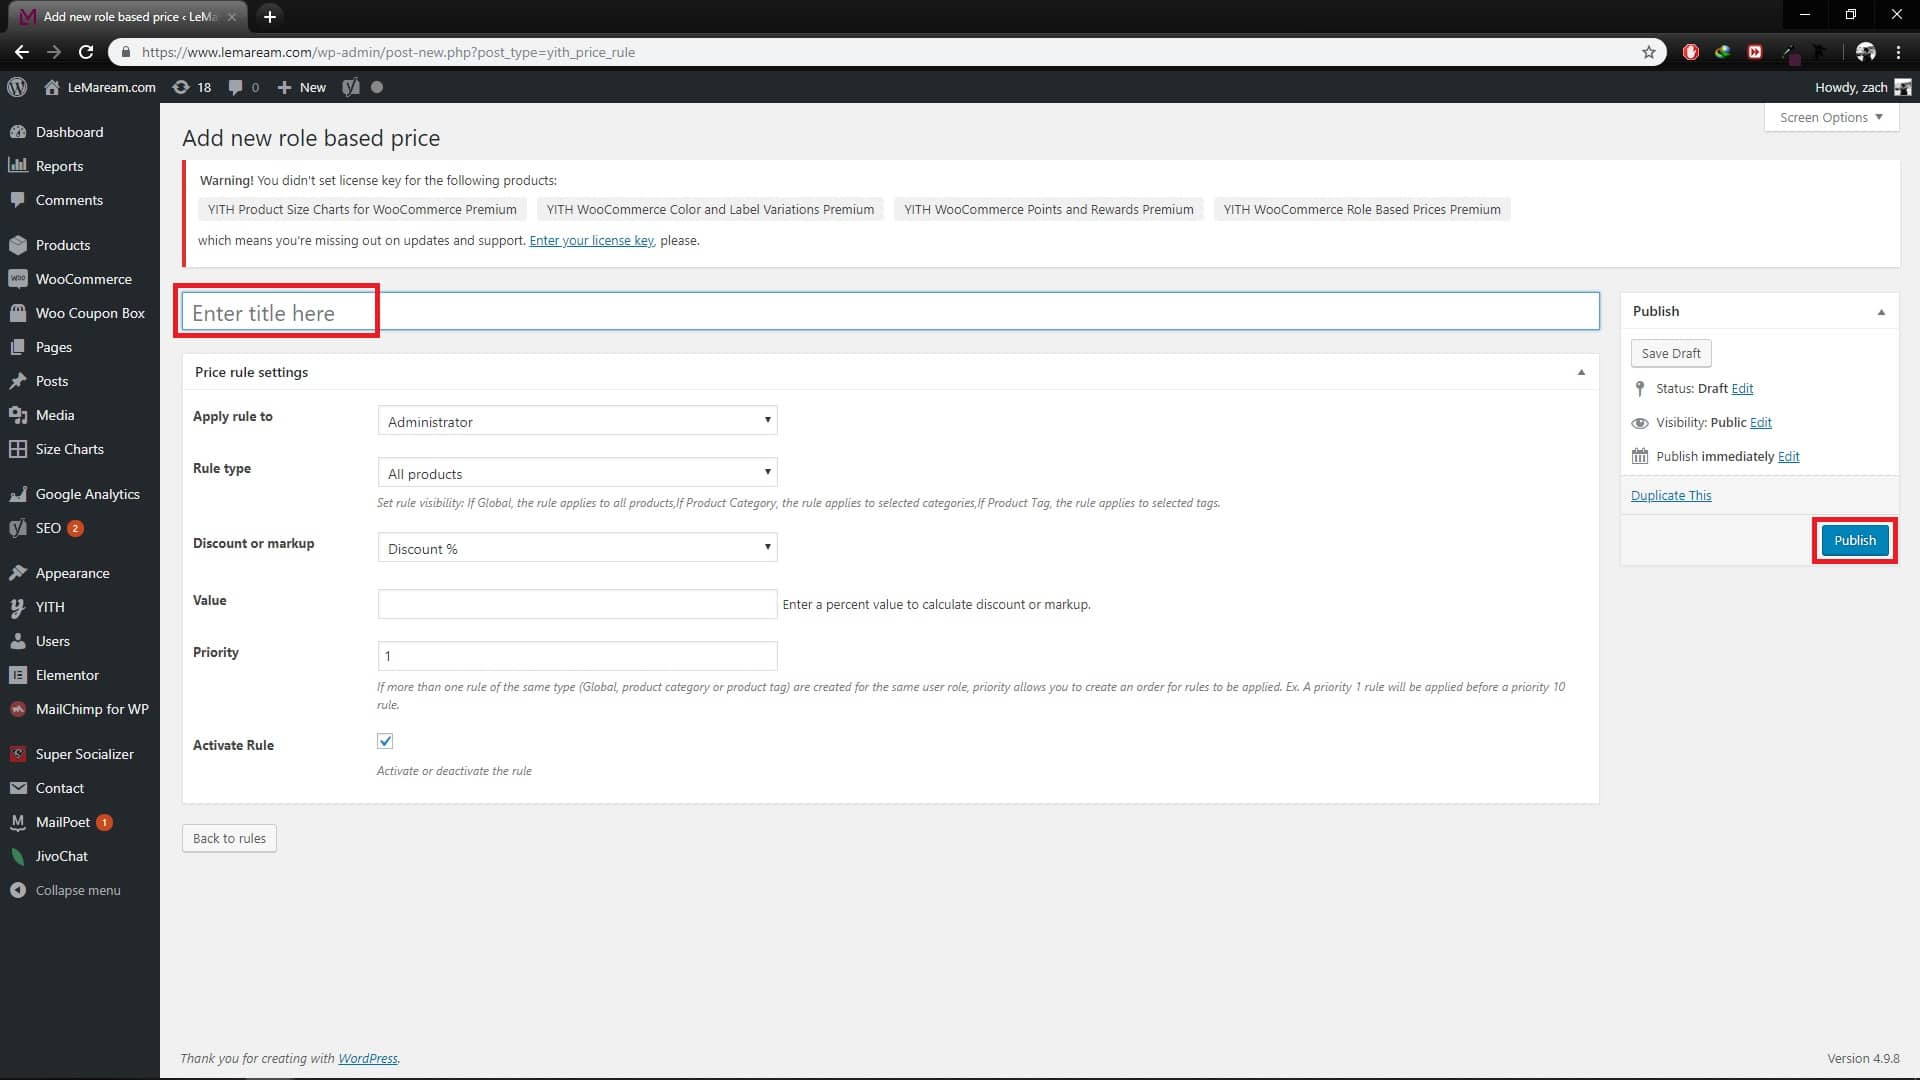
Task: Open the browser three-dot menu
Action: point(1898,52)
